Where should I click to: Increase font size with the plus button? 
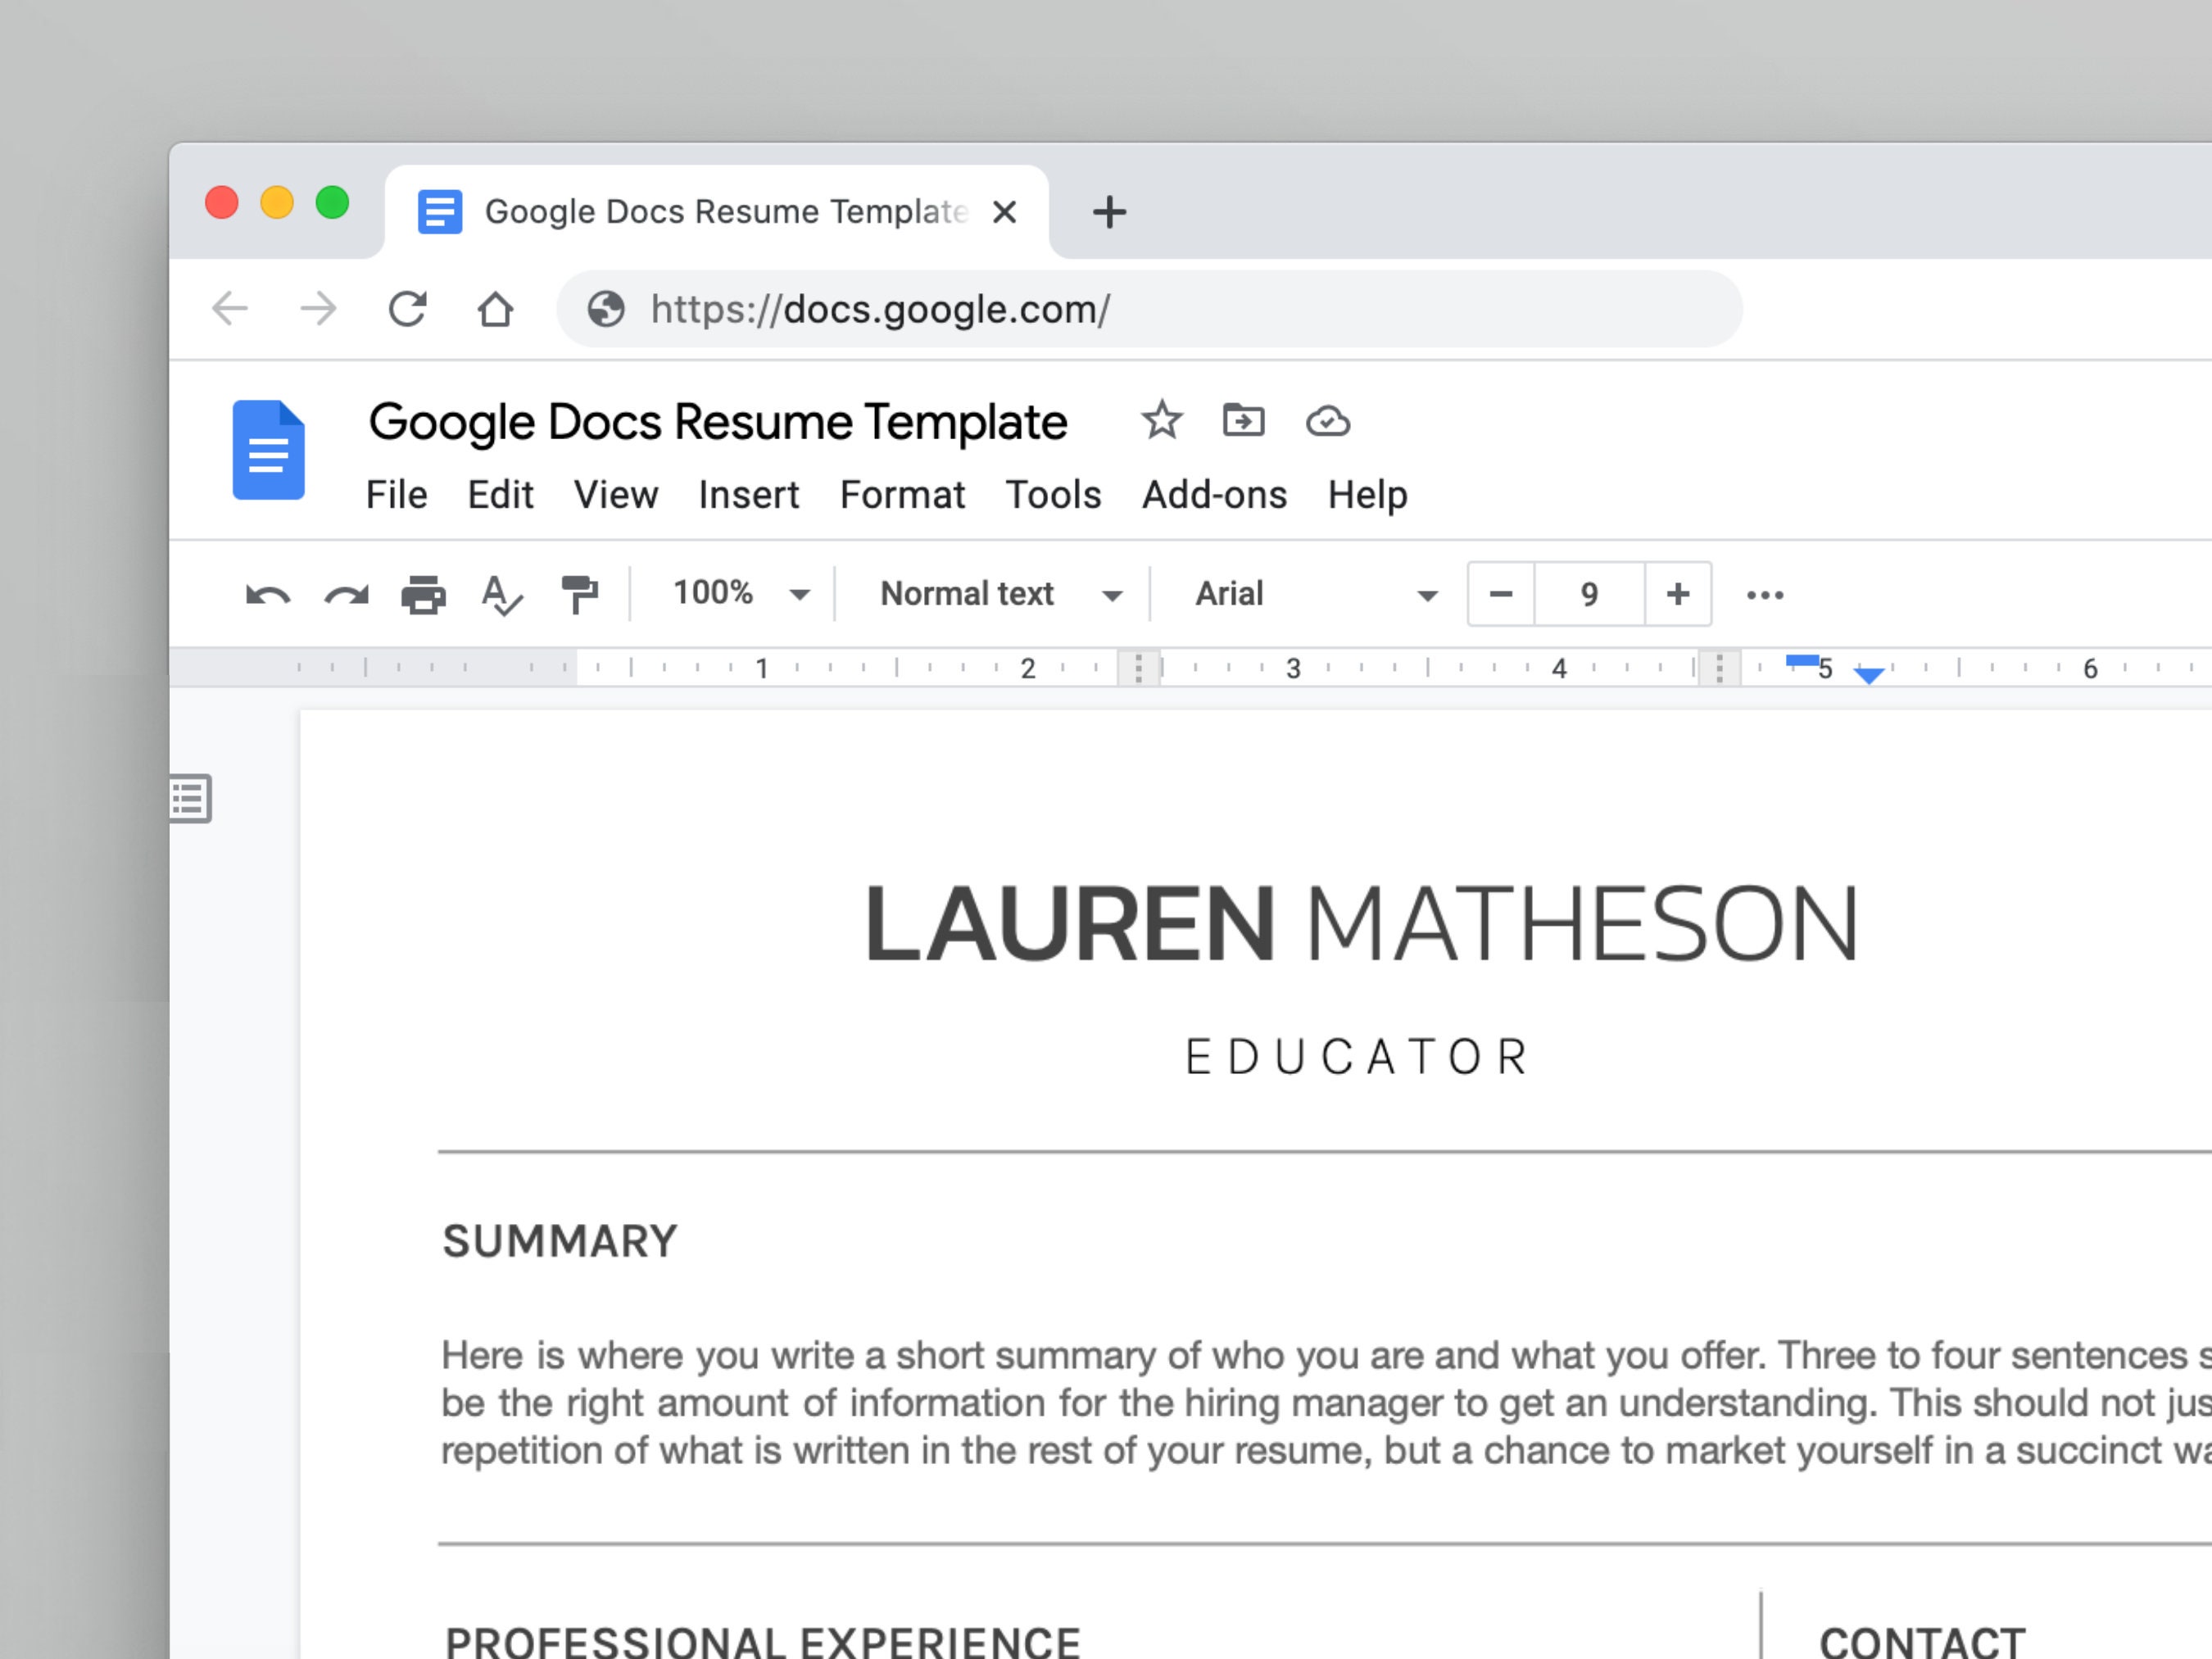pos(1677,594)
